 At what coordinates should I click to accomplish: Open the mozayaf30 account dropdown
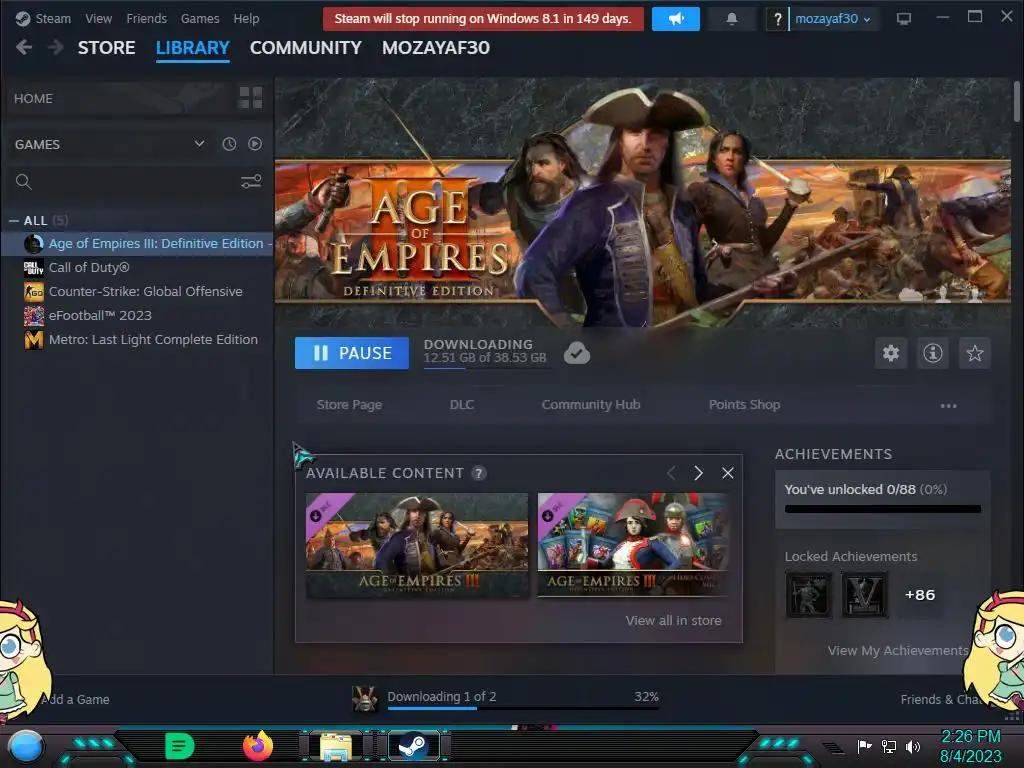click(833, 19)
